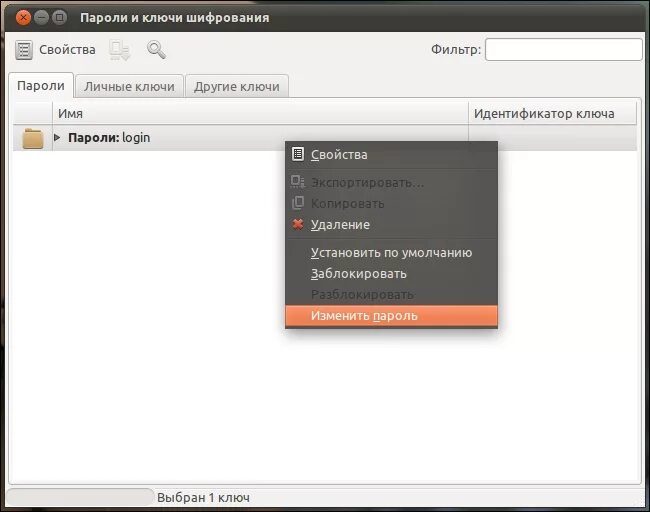
Task: Open the Properties toolbar icon
Action: 24,50
